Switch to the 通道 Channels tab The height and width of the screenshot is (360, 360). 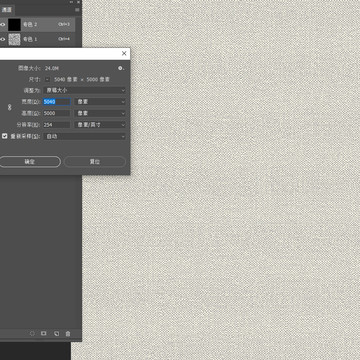pos(7,10)
